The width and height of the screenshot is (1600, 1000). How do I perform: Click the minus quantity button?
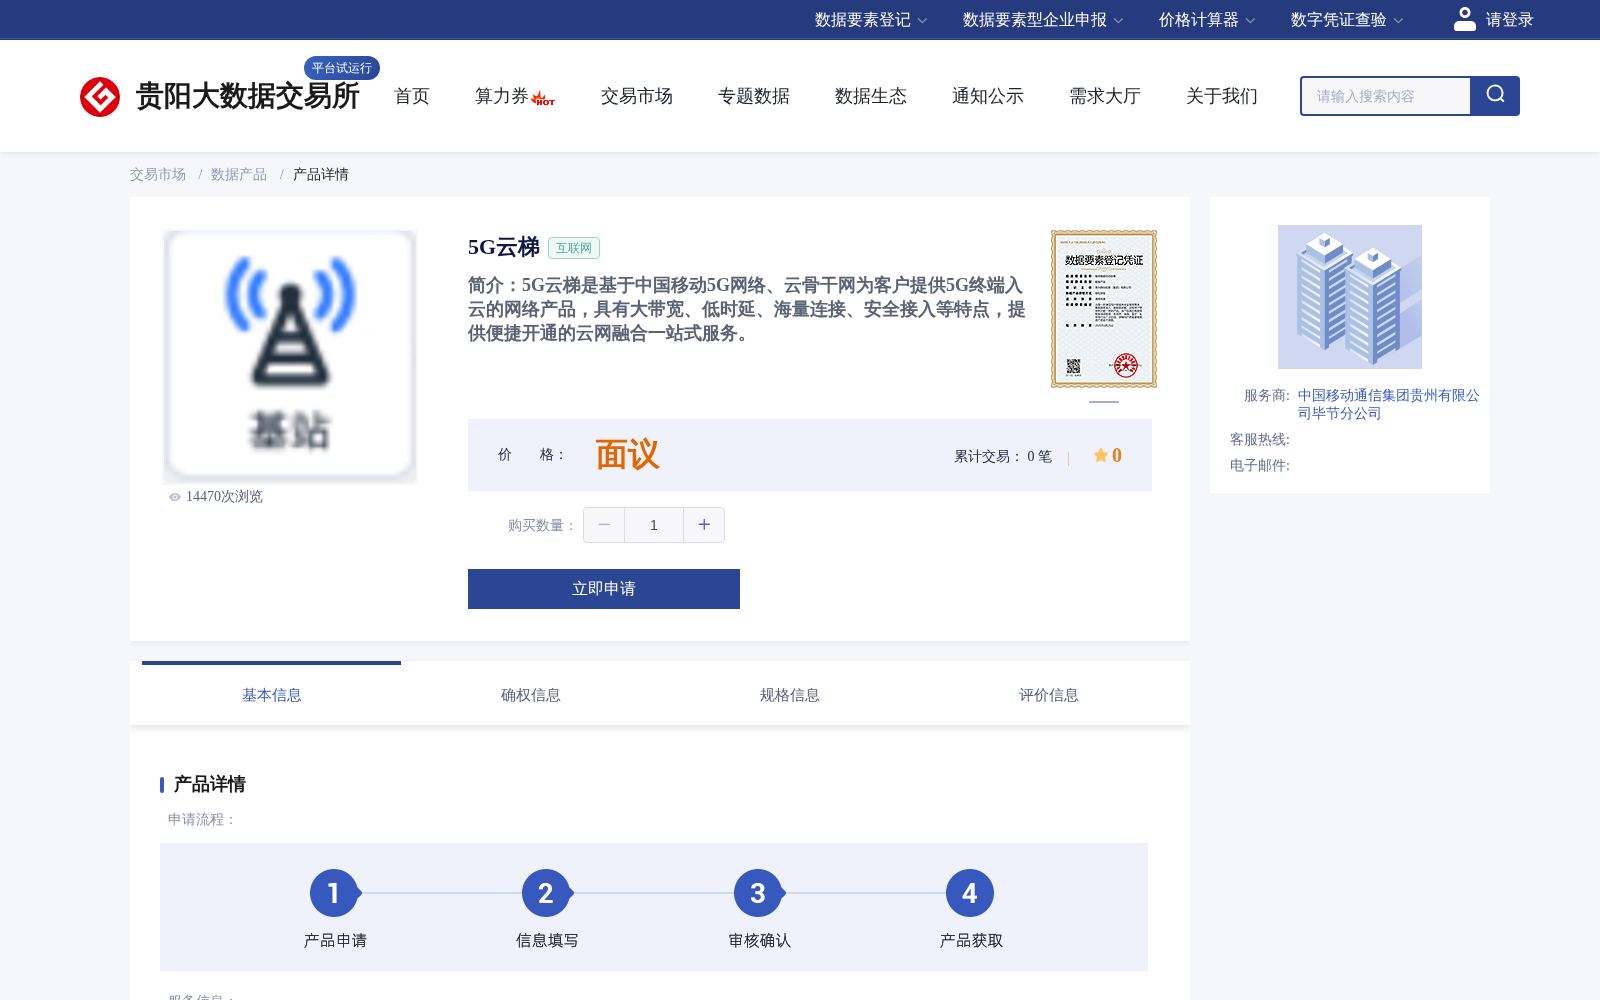(604, 525)
